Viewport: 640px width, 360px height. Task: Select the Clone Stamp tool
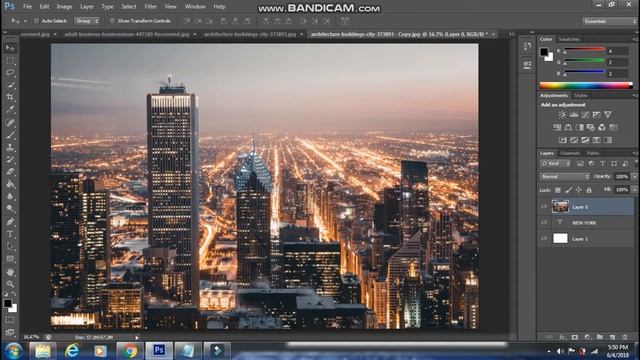[10, 147]
